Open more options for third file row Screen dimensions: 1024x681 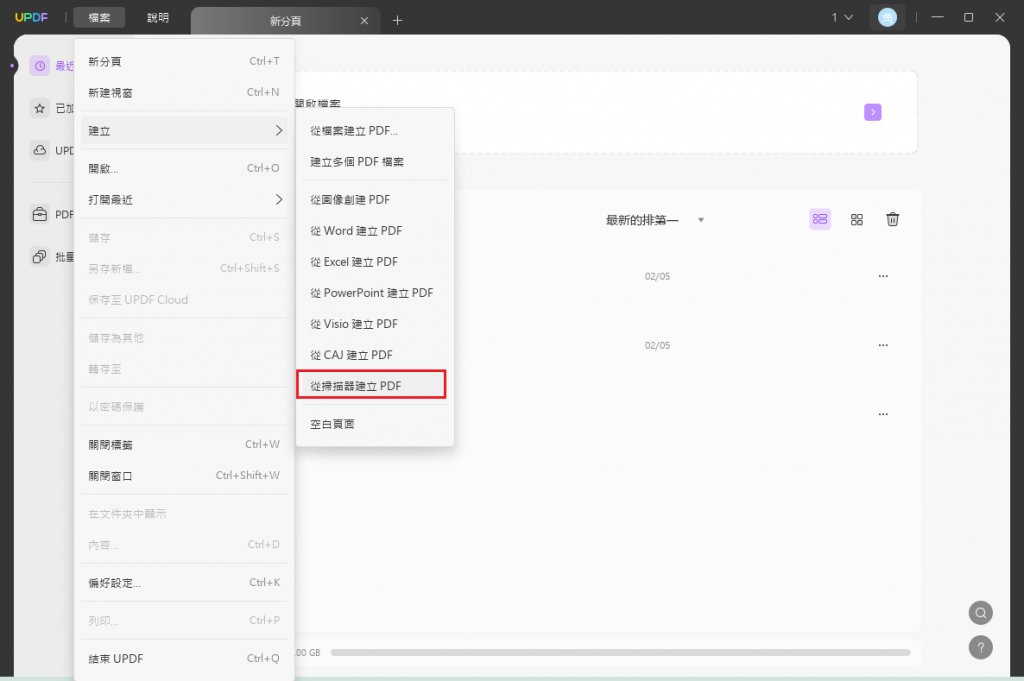(x=883, y=415)
